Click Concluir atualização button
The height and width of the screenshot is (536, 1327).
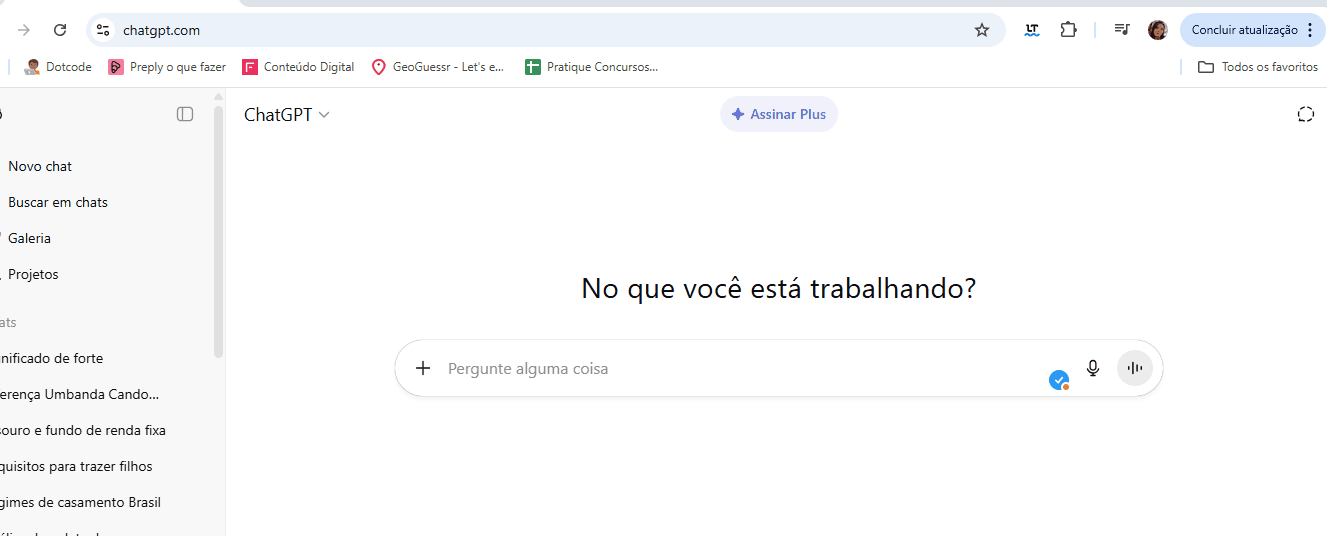click(1253, 30)
